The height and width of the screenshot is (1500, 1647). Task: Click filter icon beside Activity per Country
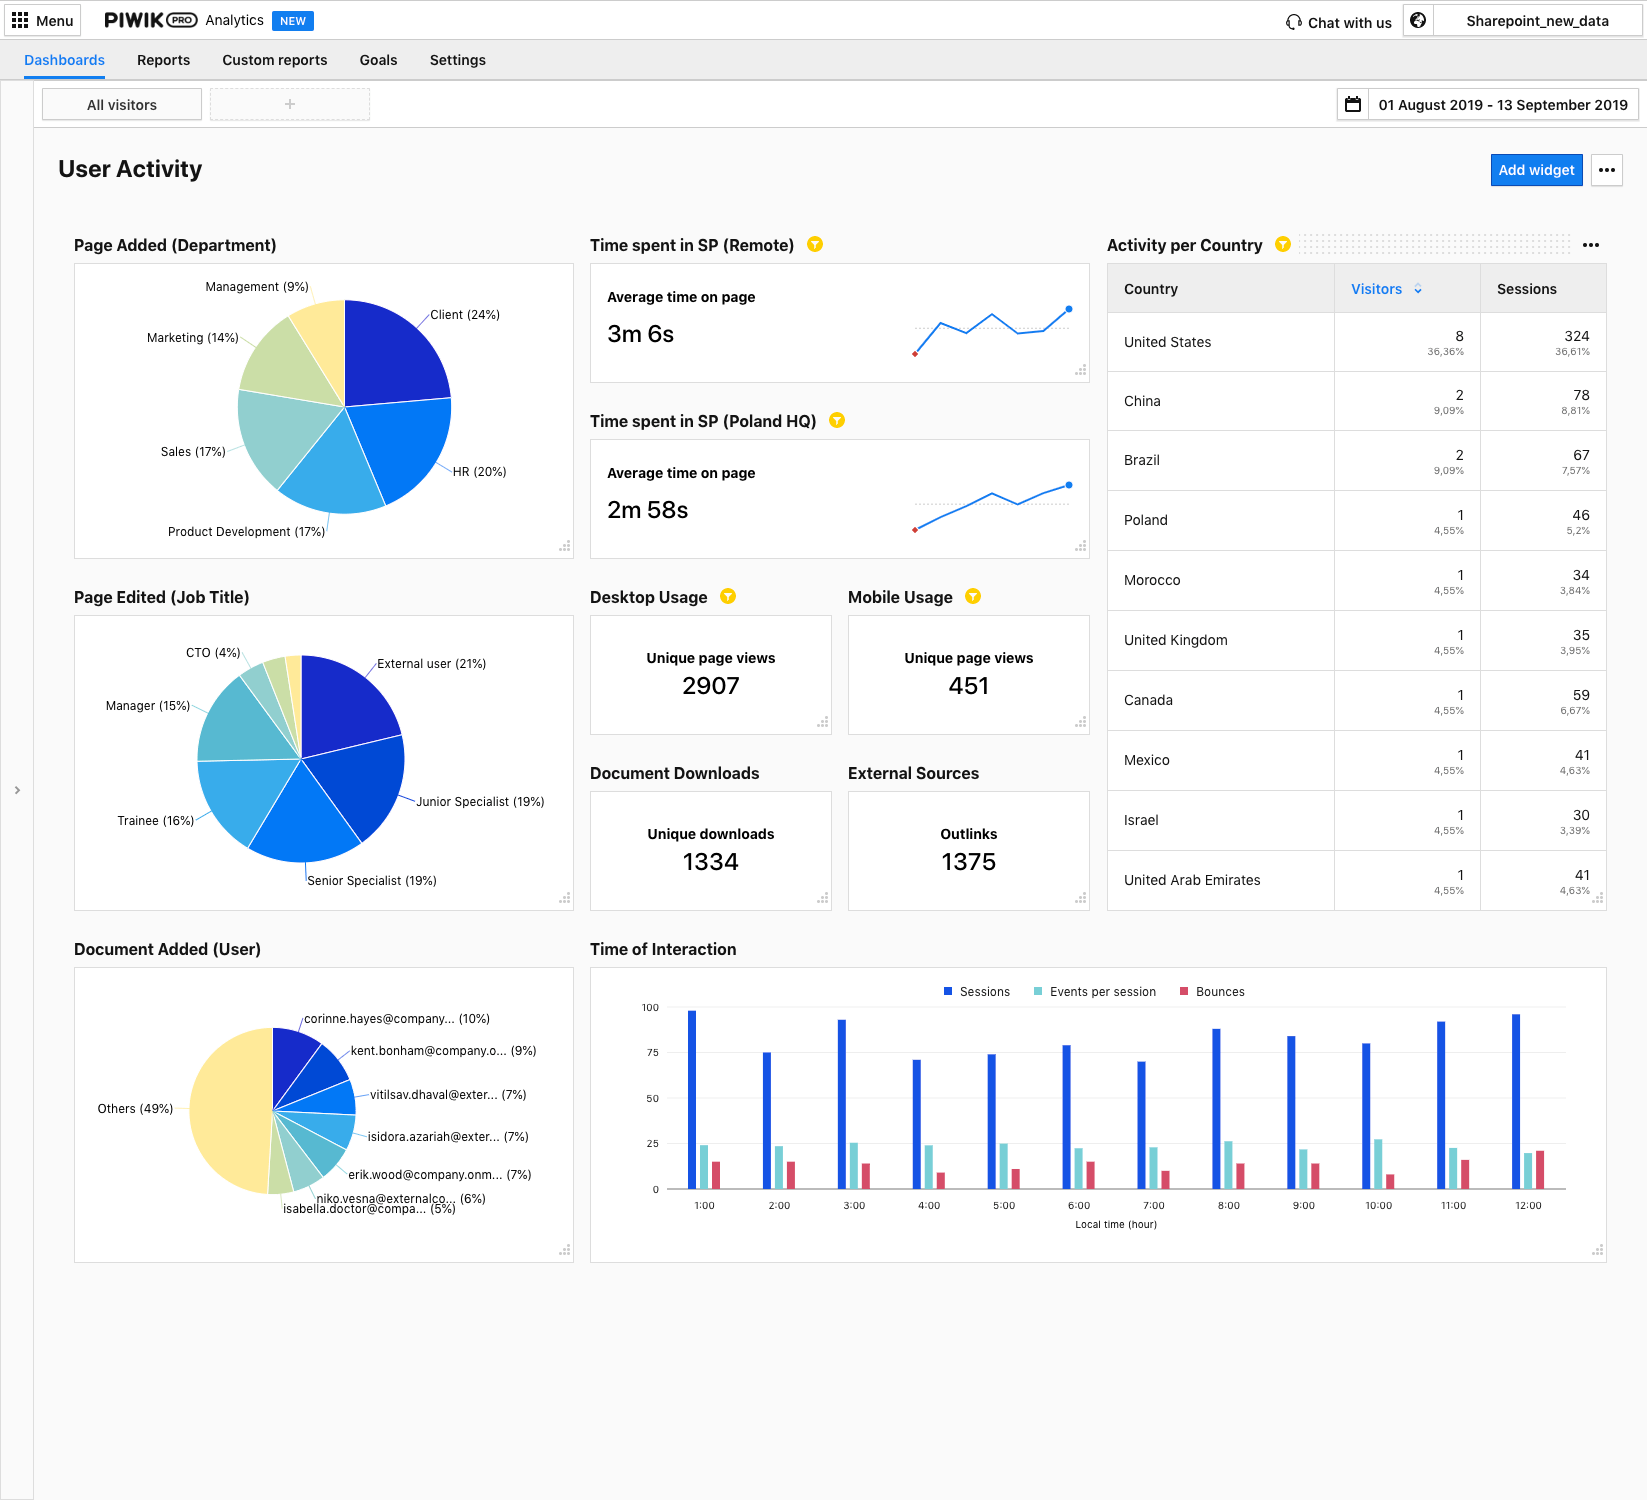point(1283,244)
